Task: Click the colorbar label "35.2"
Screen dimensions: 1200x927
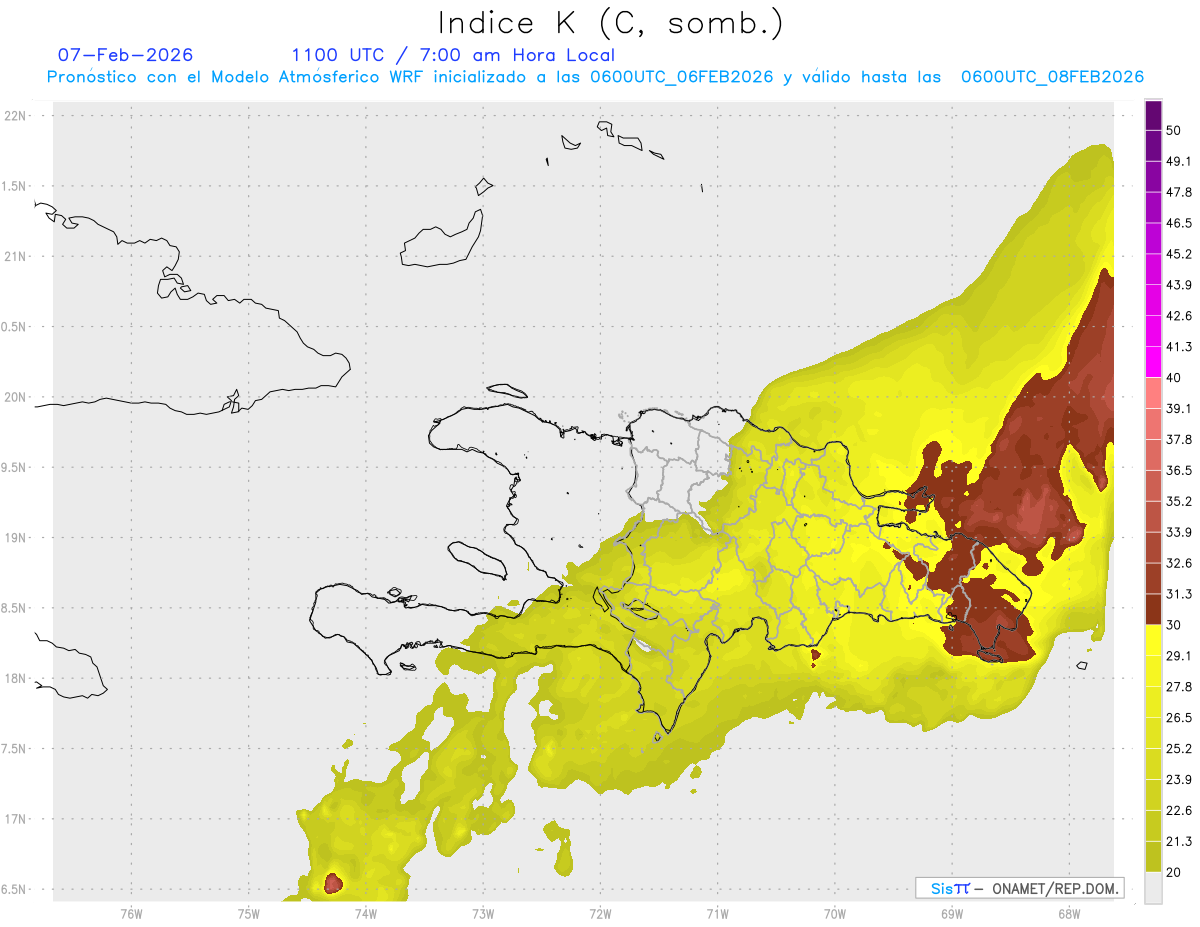Action: (1179, 501)
